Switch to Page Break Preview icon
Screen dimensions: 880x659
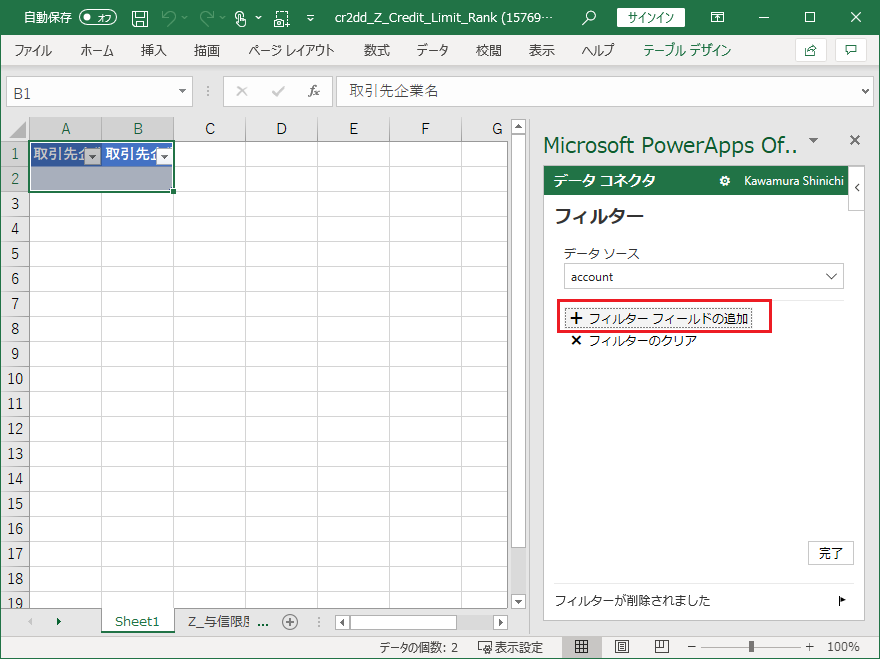click(662, 647)
